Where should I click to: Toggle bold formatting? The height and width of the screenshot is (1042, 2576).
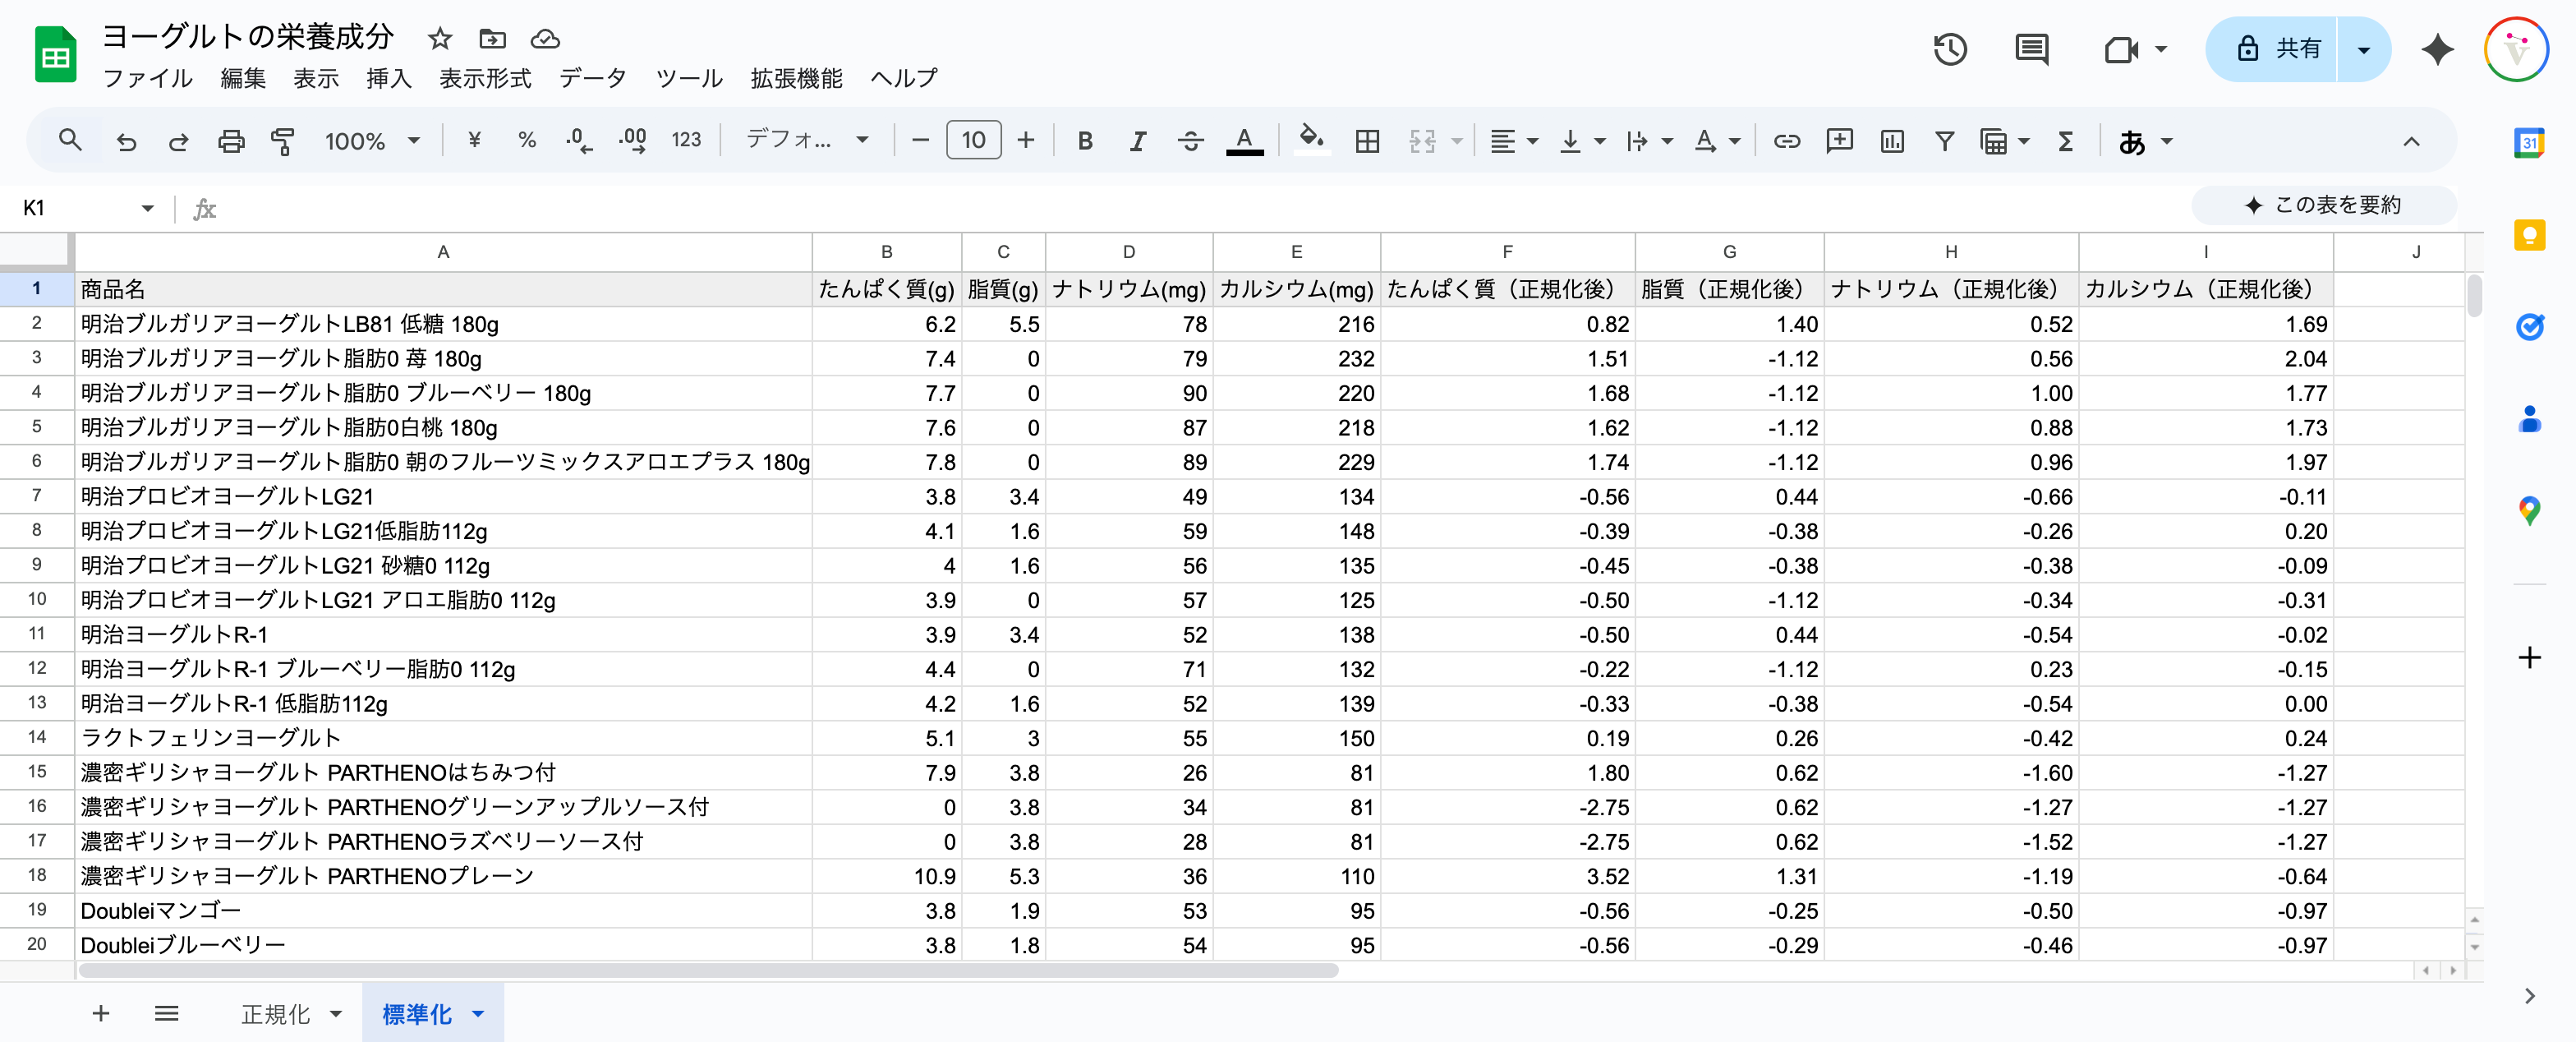(1085, 141)
